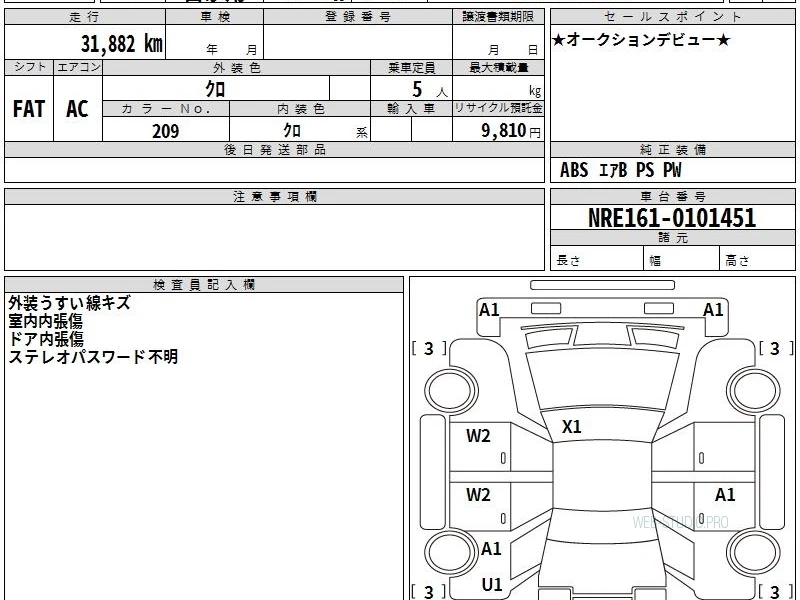Click the upper W2 door mark
800x600 pixels.
click(478, 436)
